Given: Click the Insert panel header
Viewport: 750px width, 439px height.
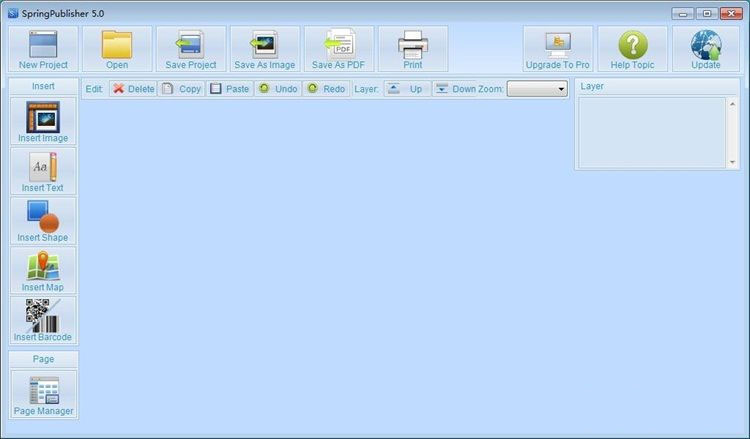Looking at the screenshot, I should coord(43,86).
